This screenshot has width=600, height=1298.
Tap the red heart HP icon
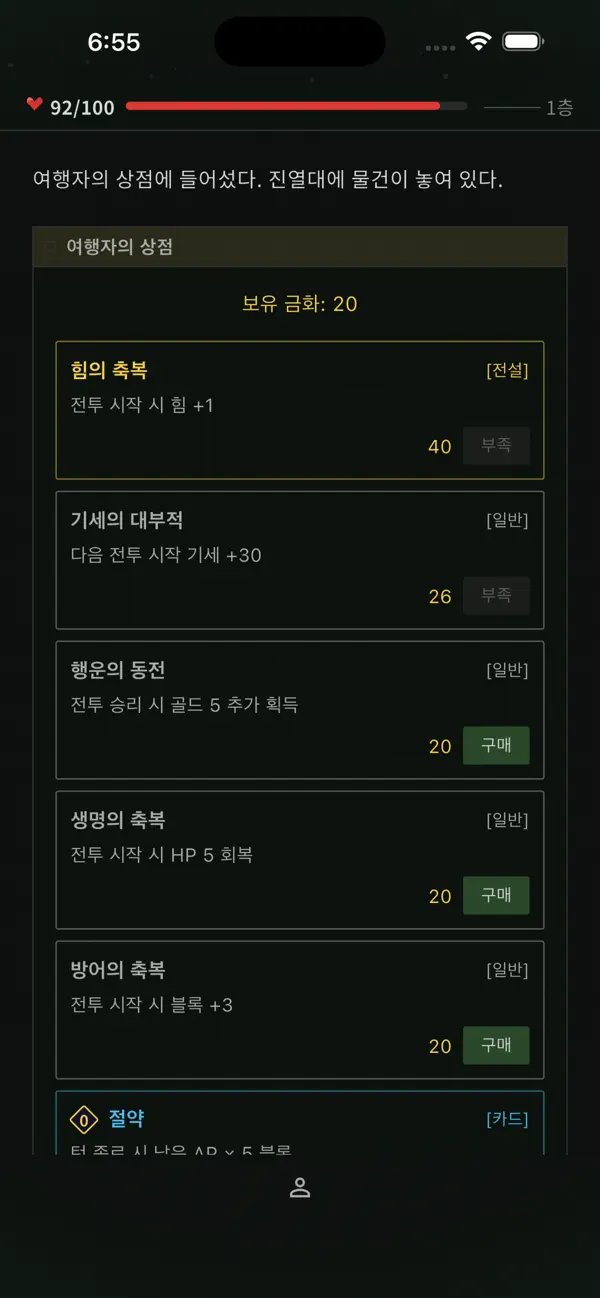35,104
